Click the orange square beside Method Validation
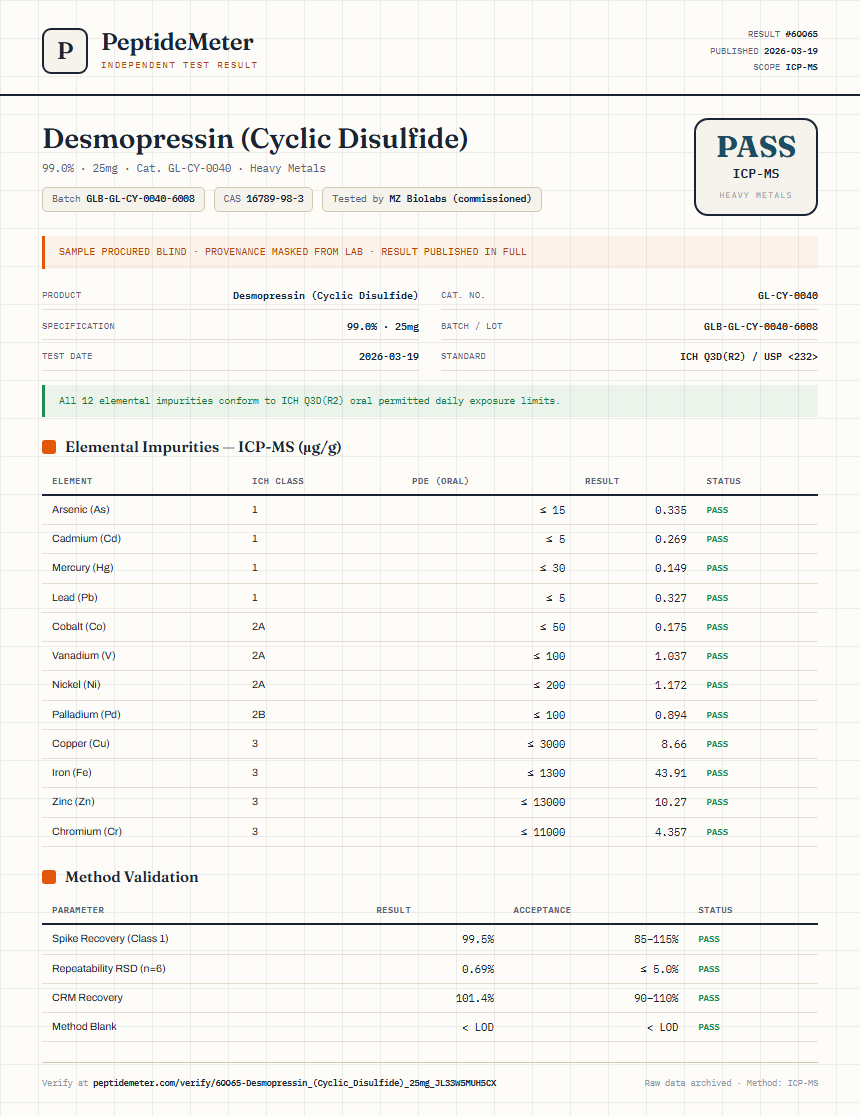The width and height of the screenshot is (860, 1116). (49, 877)
